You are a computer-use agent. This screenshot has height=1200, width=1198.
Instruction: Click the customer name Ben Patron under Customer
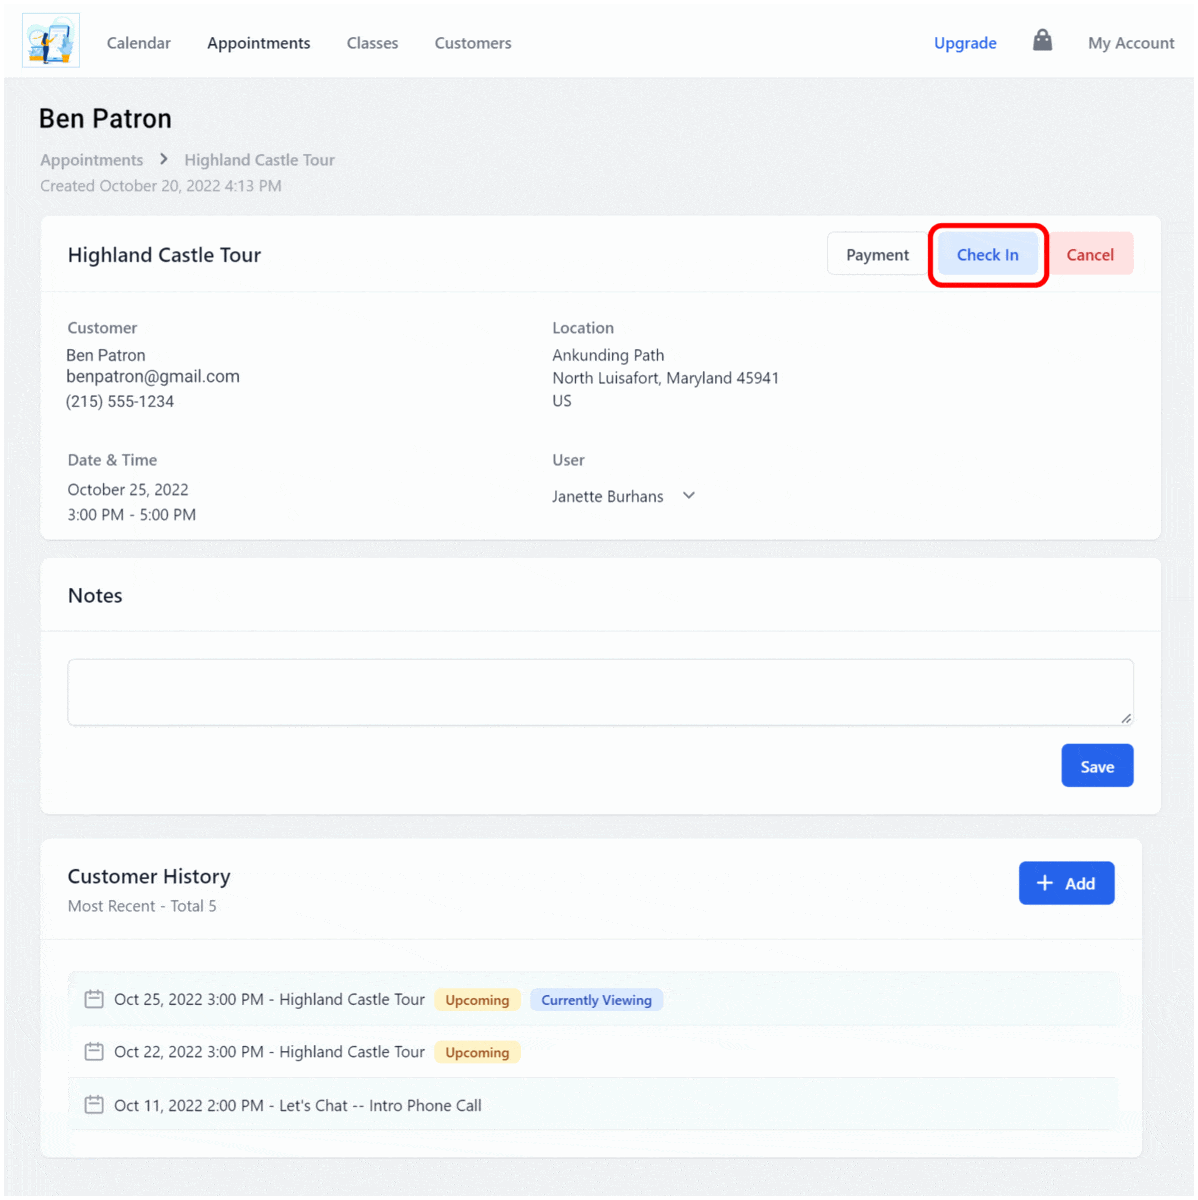106,355
